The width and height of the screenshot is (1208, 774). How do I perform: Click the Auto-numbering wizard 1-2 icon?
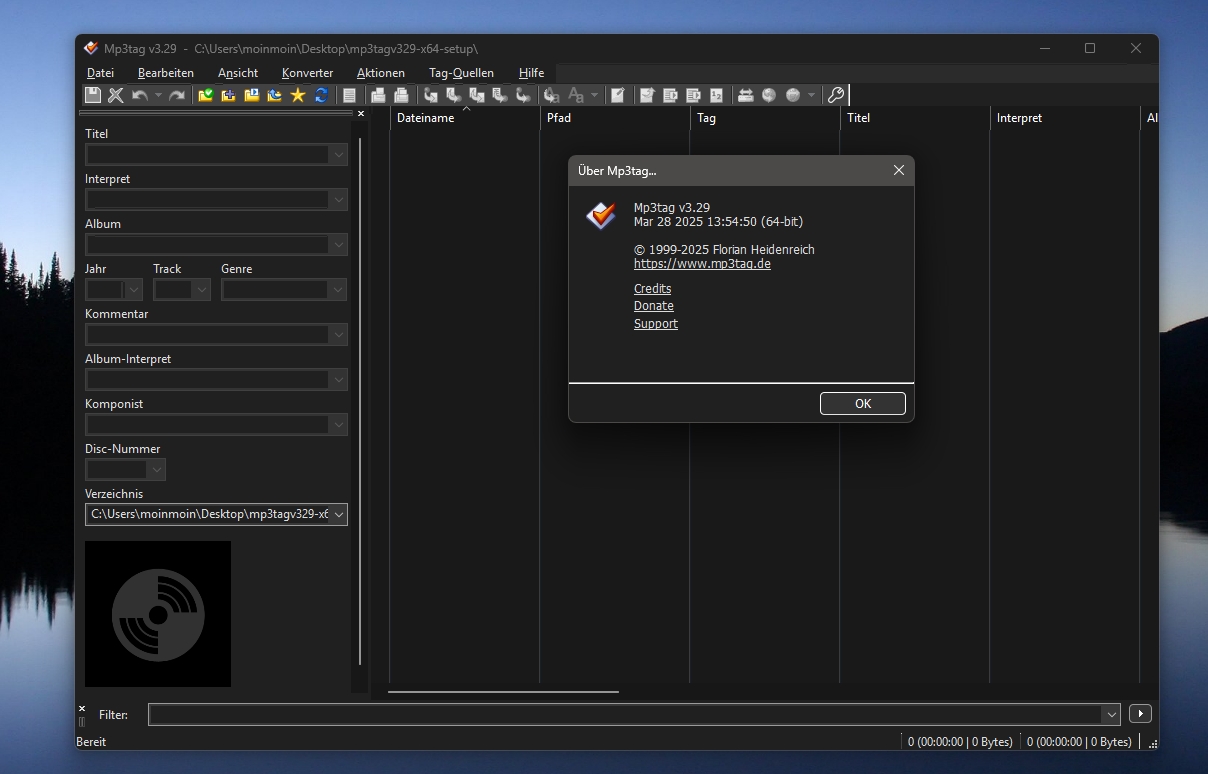coord(716,95)
